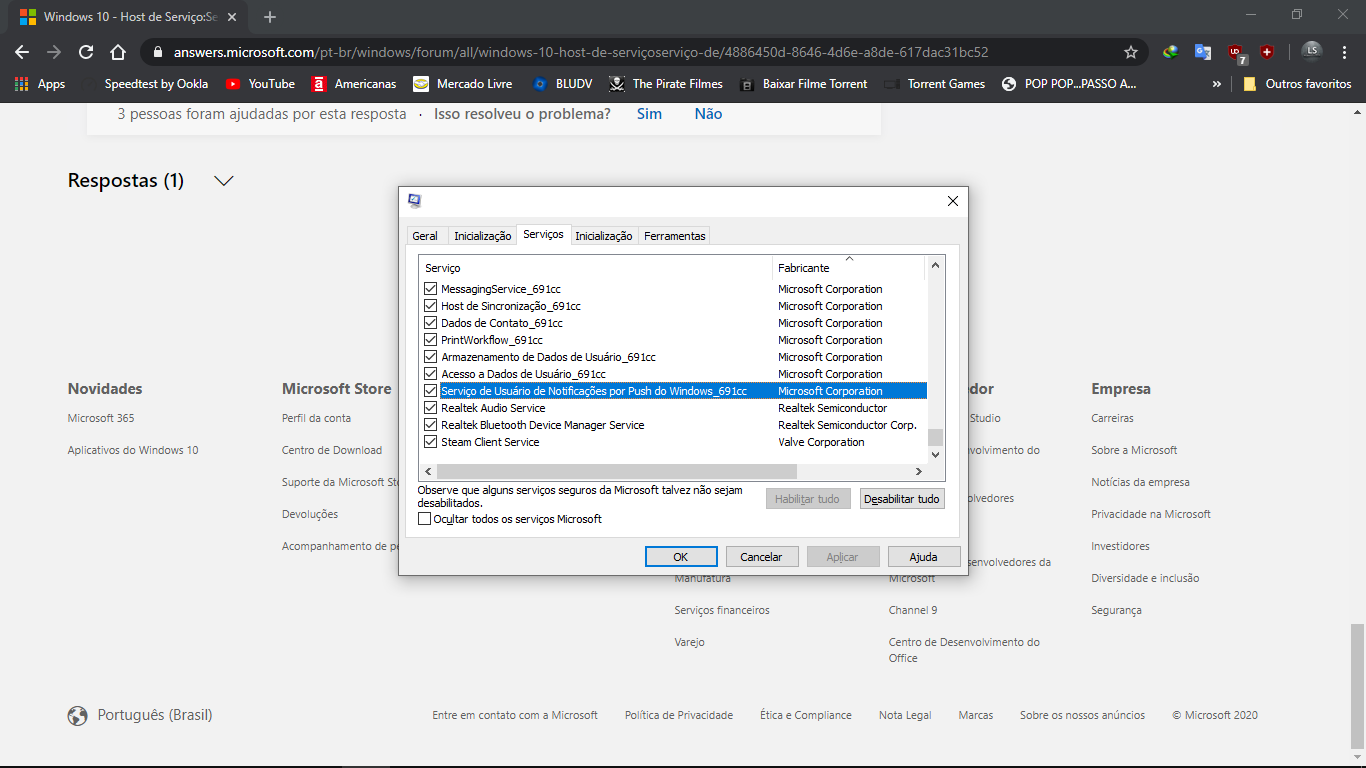Close the system configuration dialog
Viewport: 1366px width, 768px height.
tap(953, 201)
